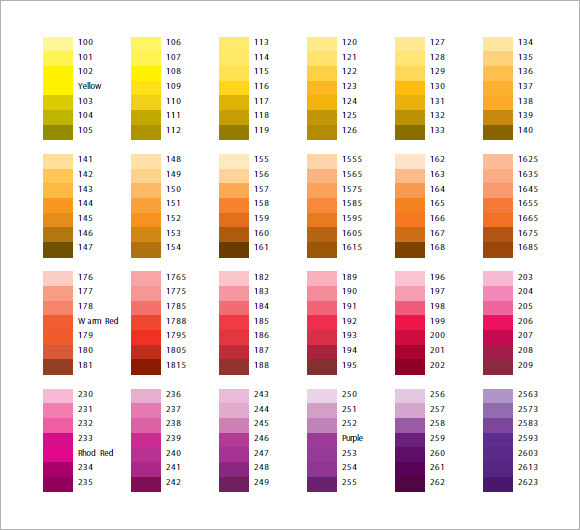Pick dark brown swatch 147
The width and height of the screenshot is (580, 530).
pyautogui.click(x=58, y=250)
